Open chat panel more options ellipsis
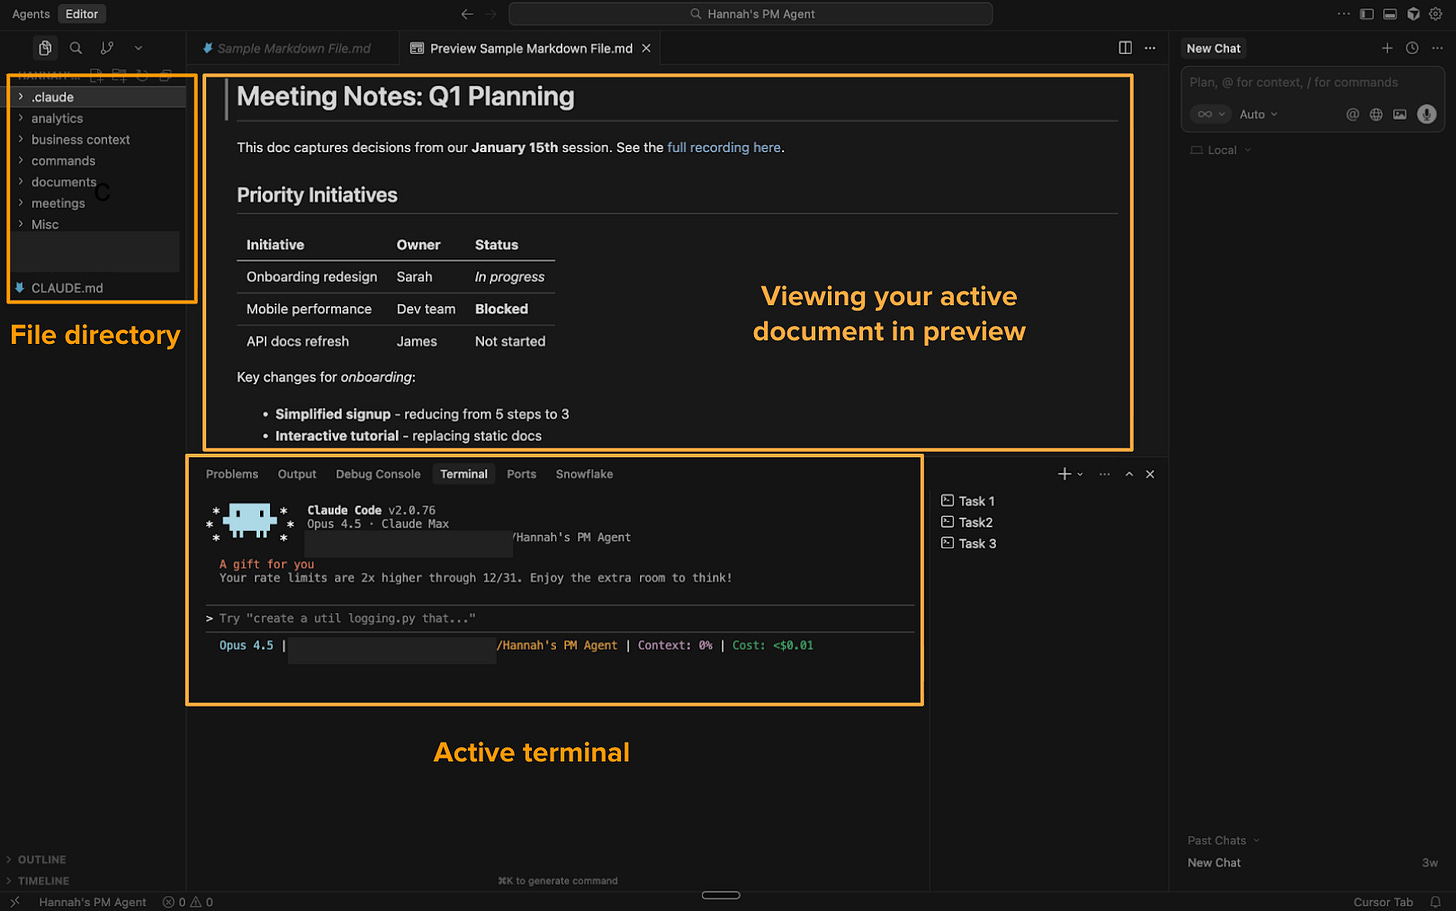The image size is (1456, 911). [1437, 48]
